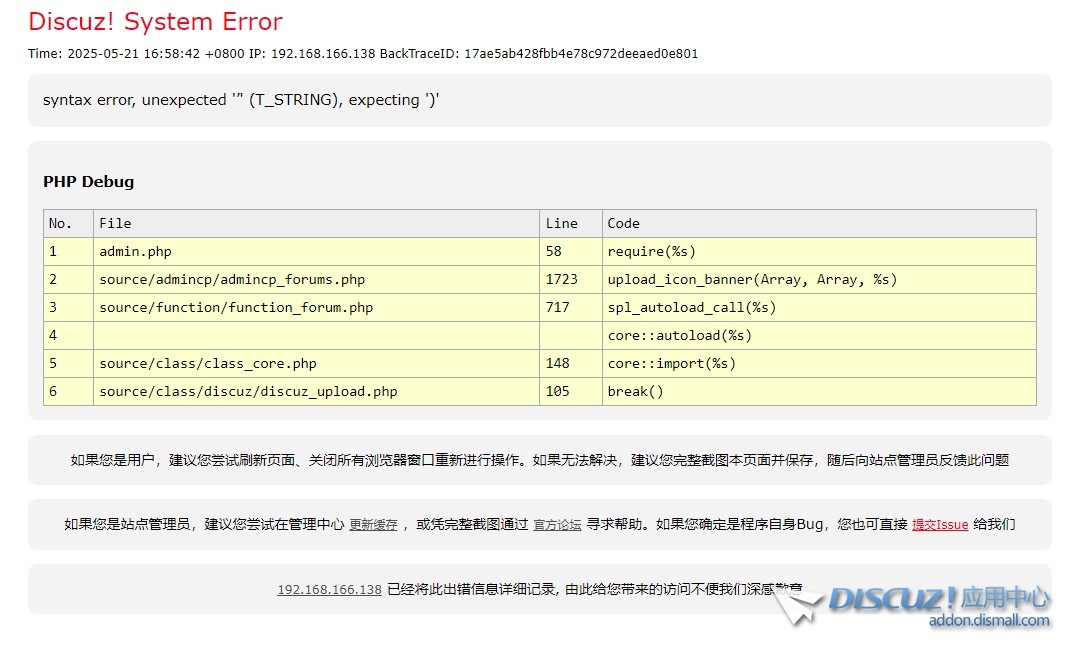The image size is (1068, 646).
Task: Click the red 提交Issue link
Action: coord(939,524)
